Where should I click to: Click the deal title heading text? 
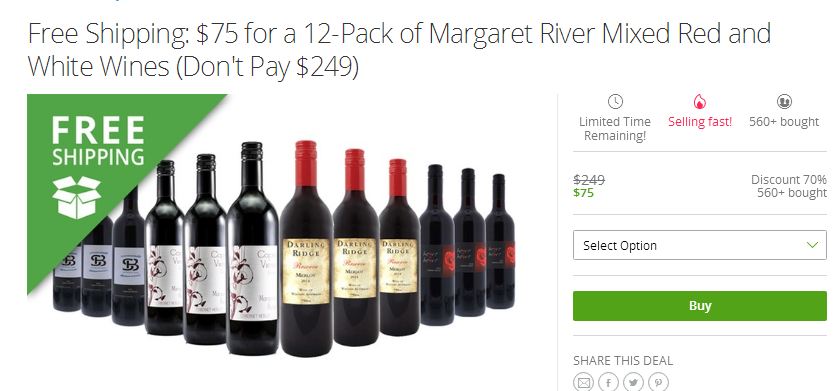click(x=399, y=50)
